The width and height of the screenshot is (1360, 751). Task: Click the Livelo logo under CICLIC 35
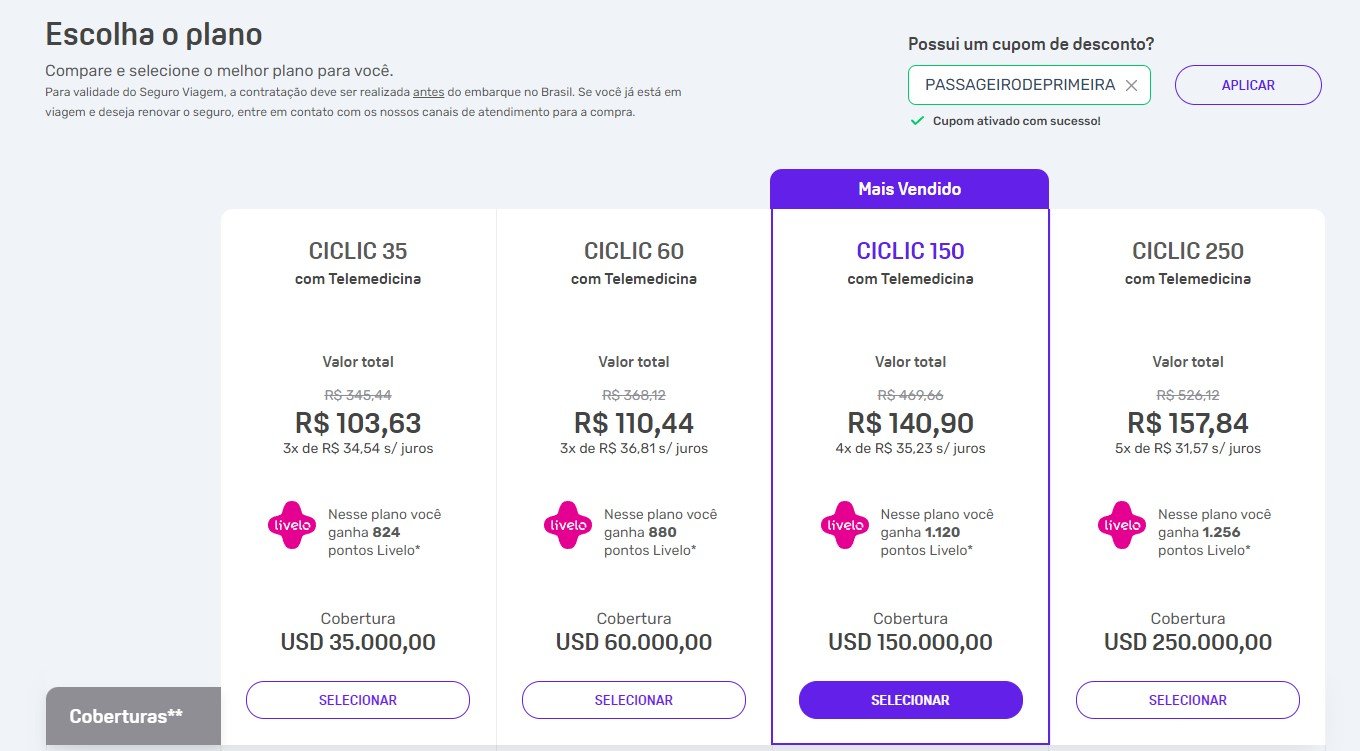[x=292, y=525]
